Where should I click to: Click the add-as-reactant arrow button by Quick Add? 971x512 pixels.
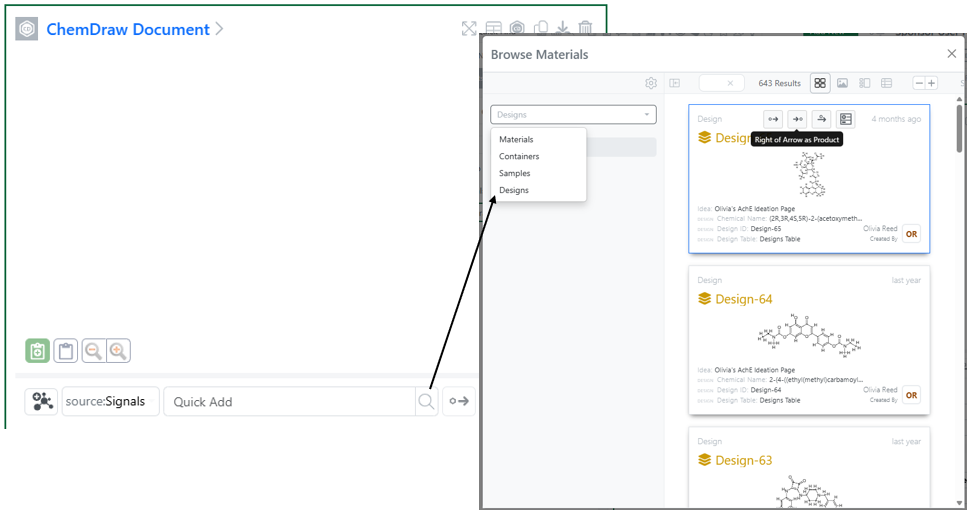[459, 401]
